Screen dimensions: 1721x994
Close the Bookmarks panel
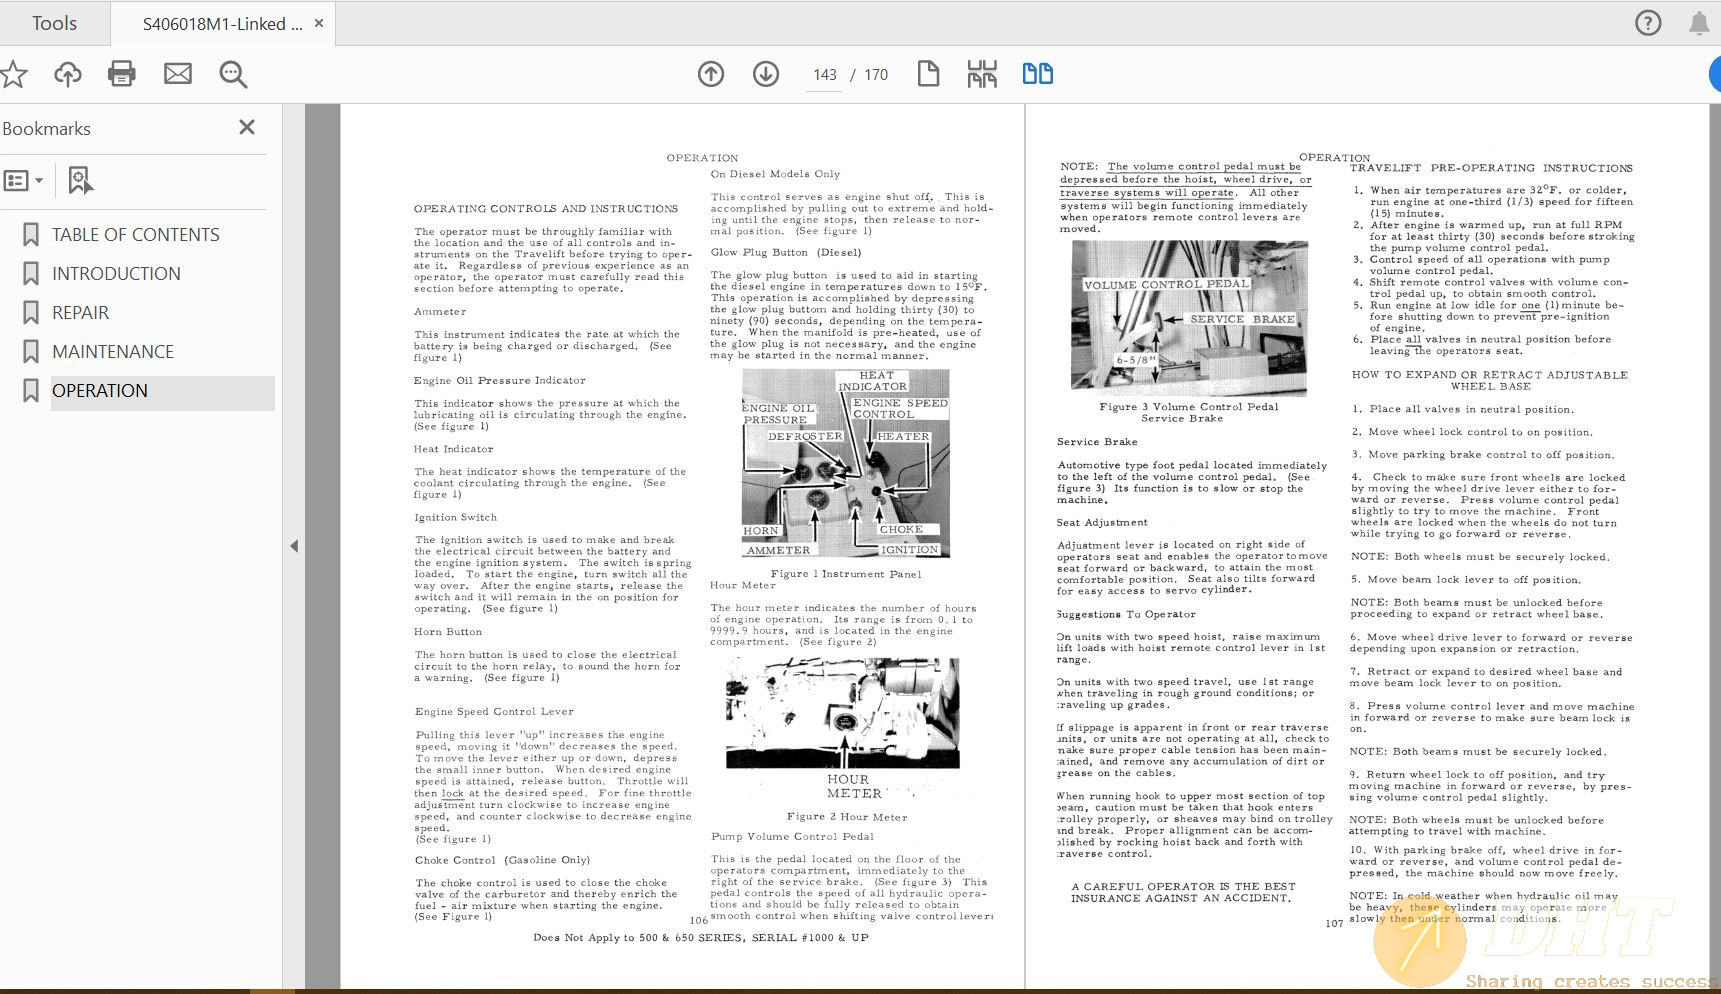click(x=247, y=127)
